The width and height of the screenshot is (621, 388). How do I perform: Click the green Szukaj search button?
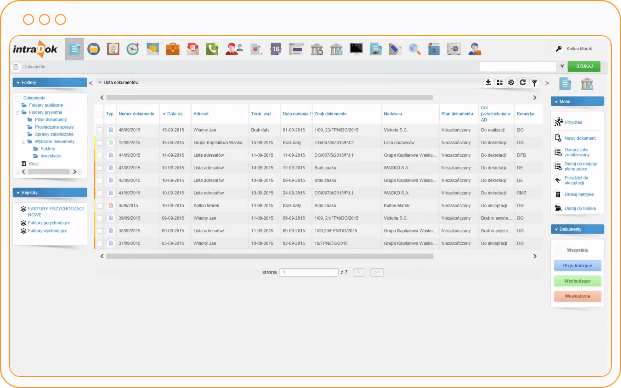(584, 66)
